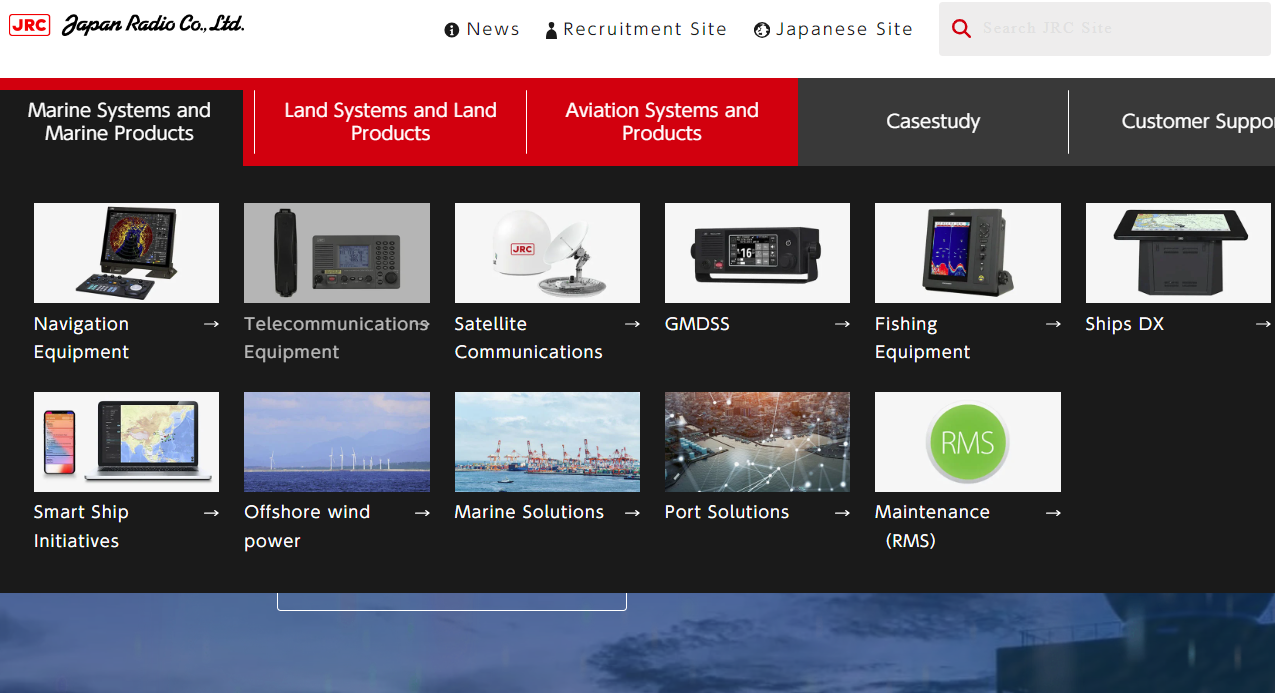Click arrow next to Satellite Communications
1275x693 pixels.
pos(632,324)
